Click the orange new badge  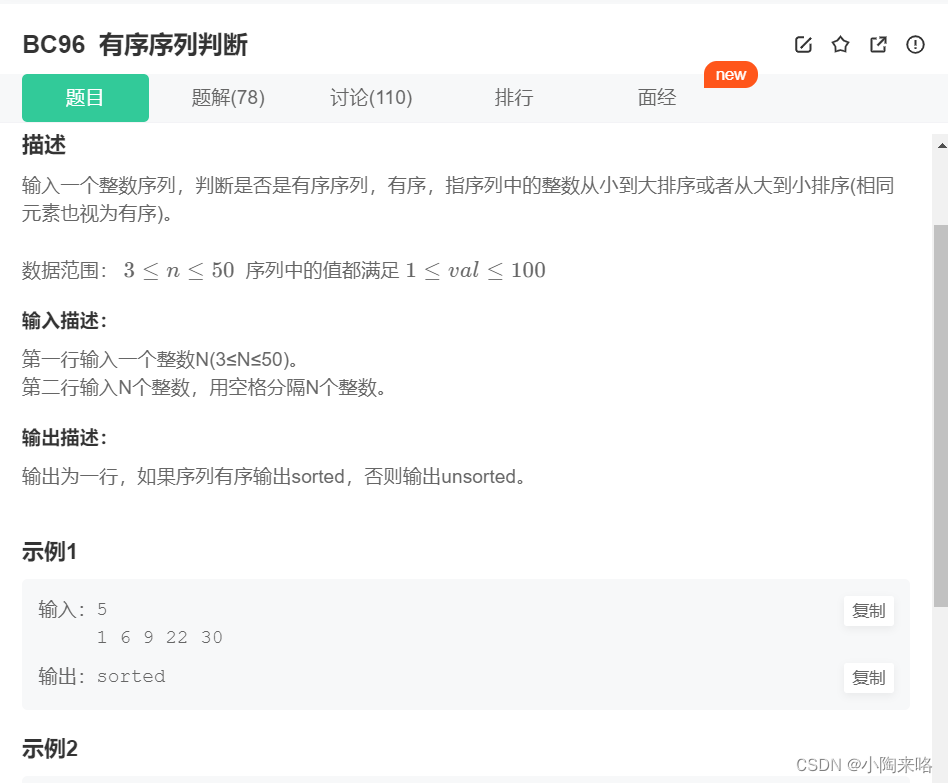pyautogui.click(x=731, y=74)
